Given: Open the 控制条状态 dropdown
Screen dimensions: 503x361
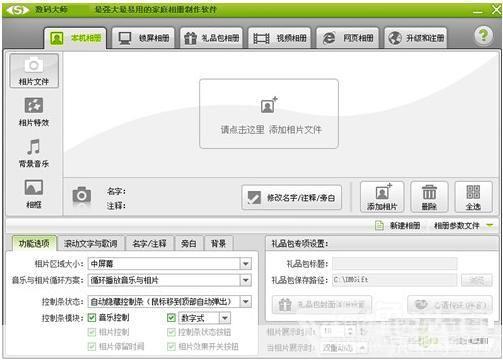Looking at the screenshot, I should click(170, 302).
